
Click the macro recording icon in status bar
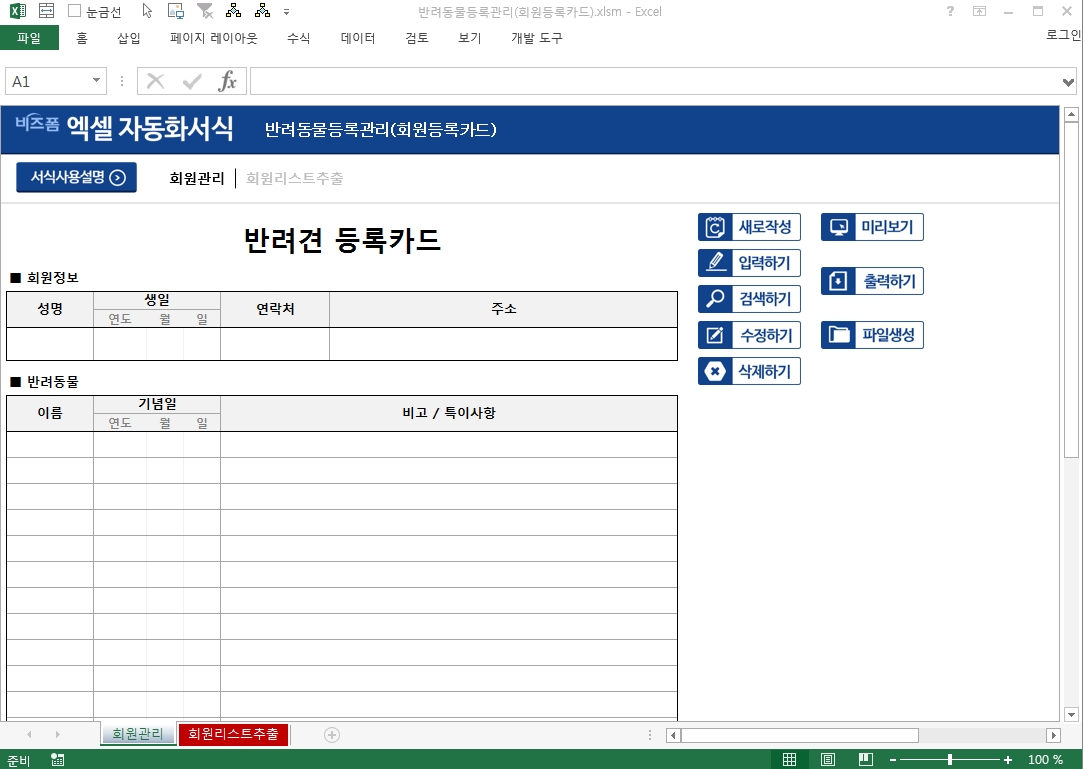tap(57, 760)
